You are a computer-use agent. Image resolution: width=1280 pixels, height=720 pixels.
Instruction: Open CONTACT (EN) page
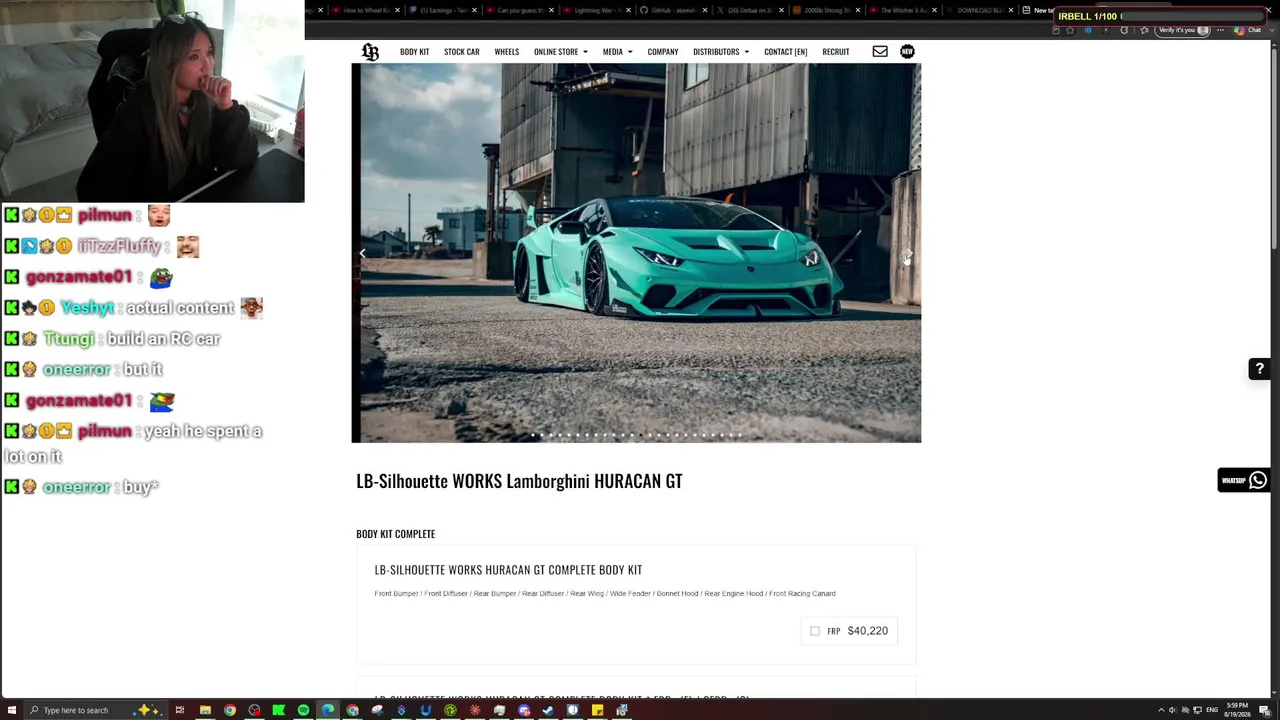point(785,52)
